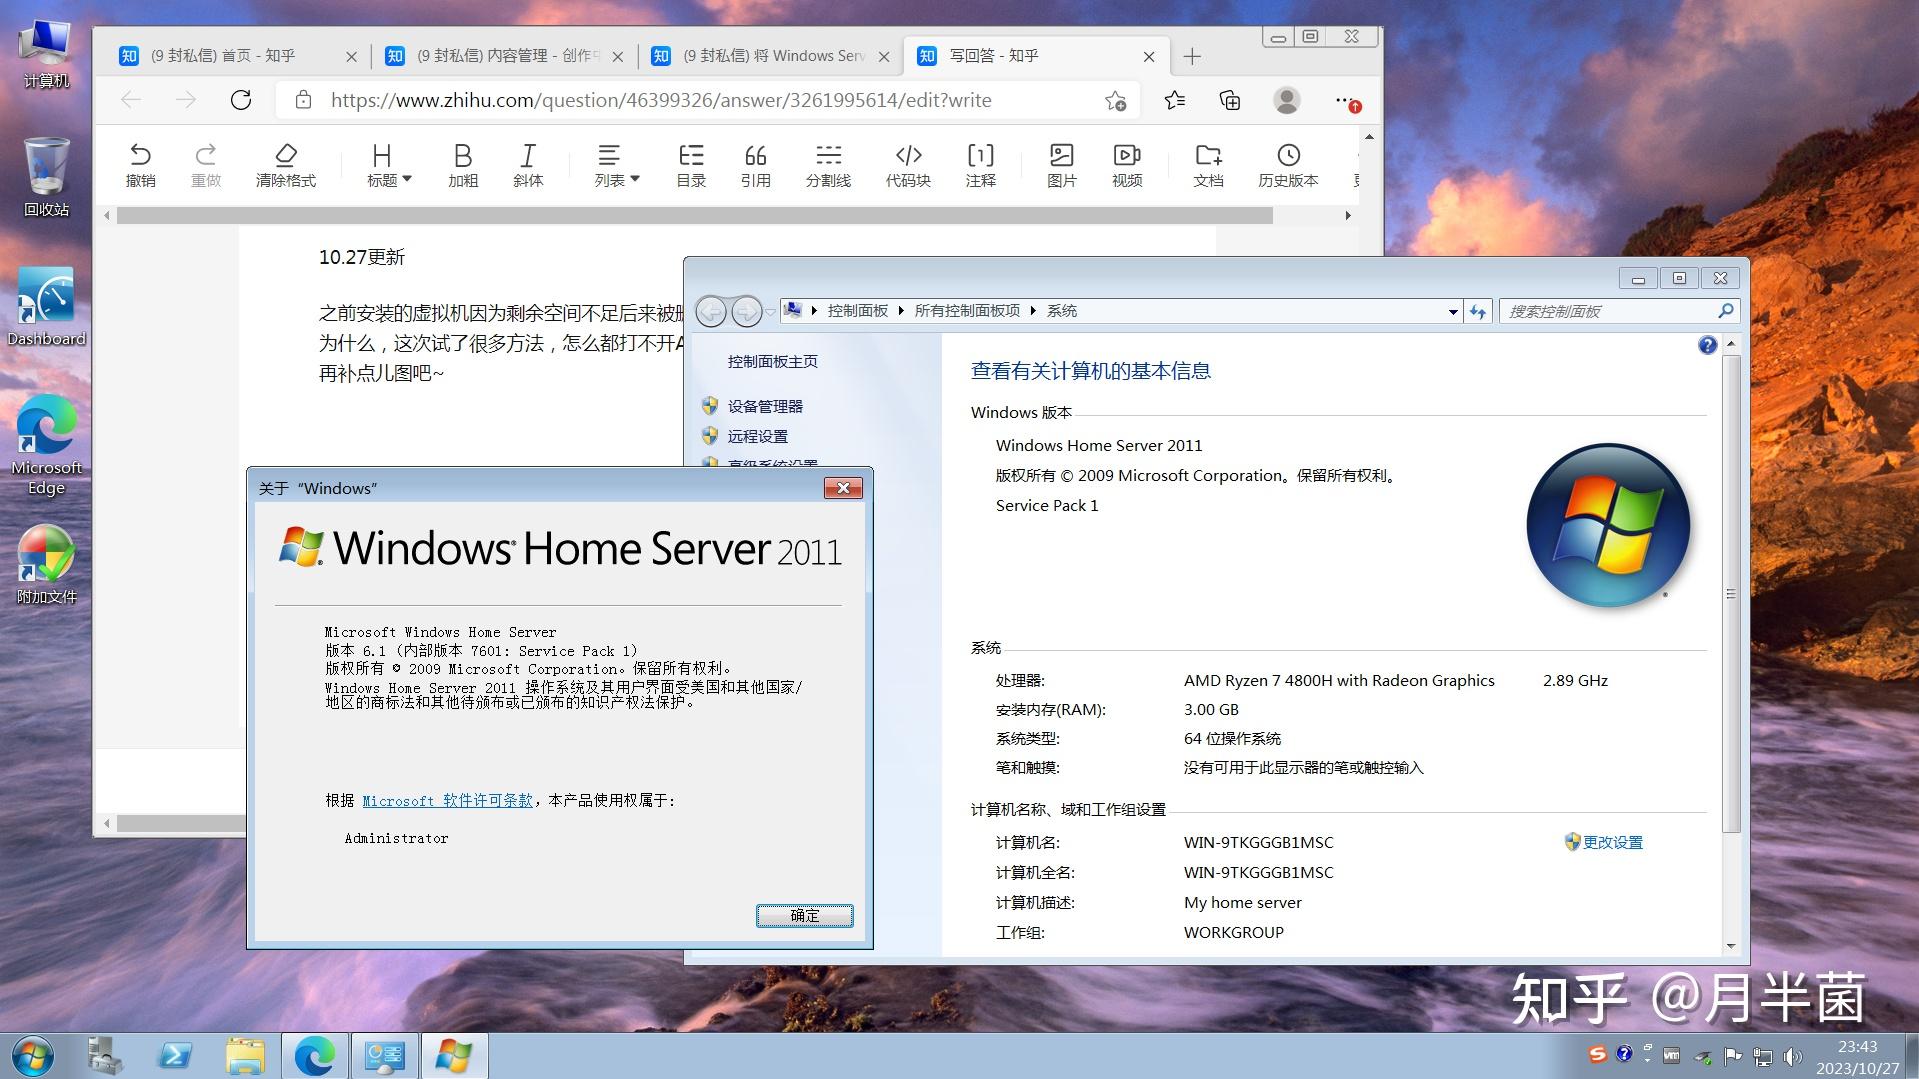
Task: Click the Redo (重做) editor icon
Action: [x=206, y=165]
